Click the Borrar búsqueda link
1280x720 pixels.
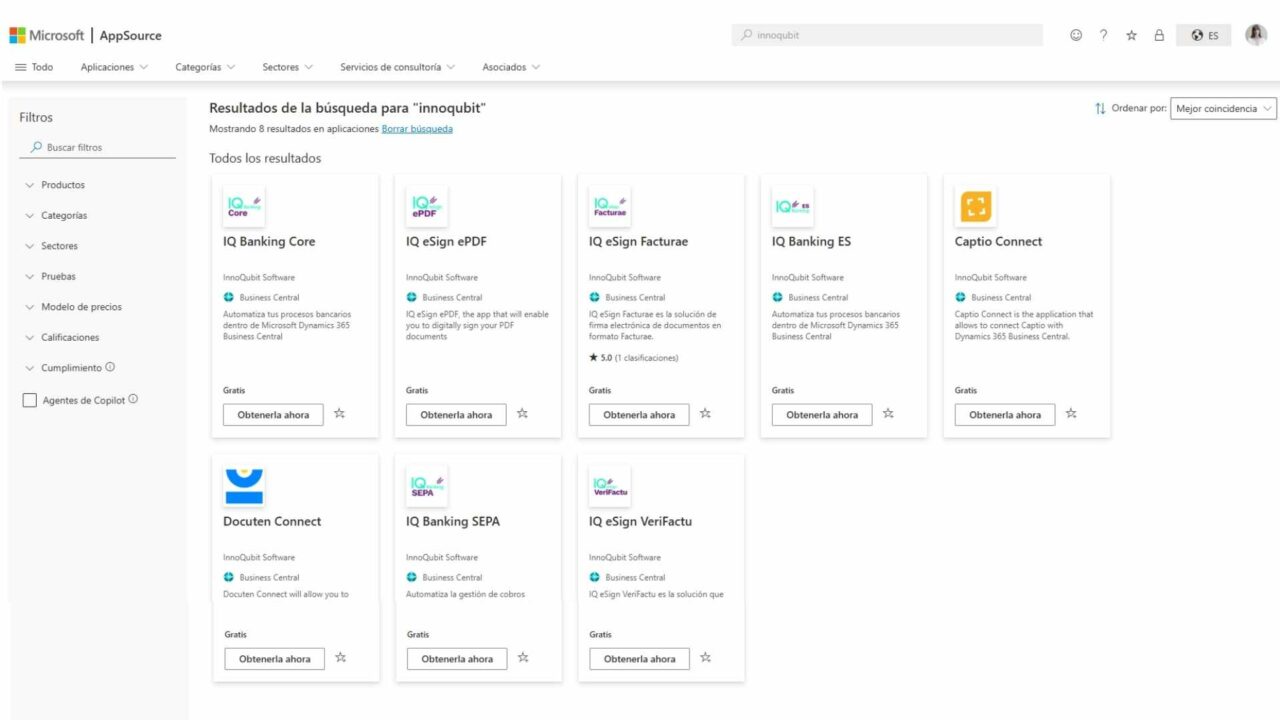417,129
